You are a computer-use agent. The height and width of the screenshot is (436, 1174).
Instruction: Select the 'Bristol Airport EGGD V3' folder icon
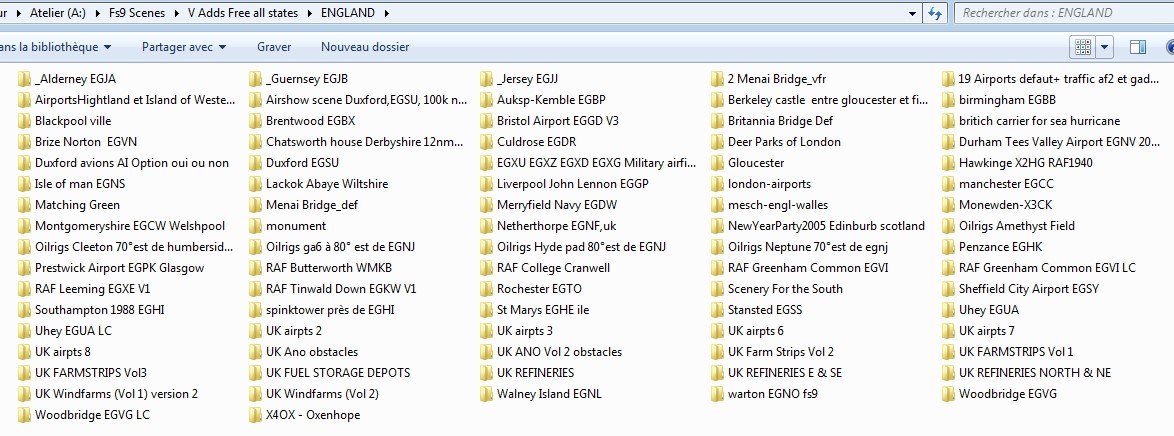pyautogui.click(x=487, y=121)
